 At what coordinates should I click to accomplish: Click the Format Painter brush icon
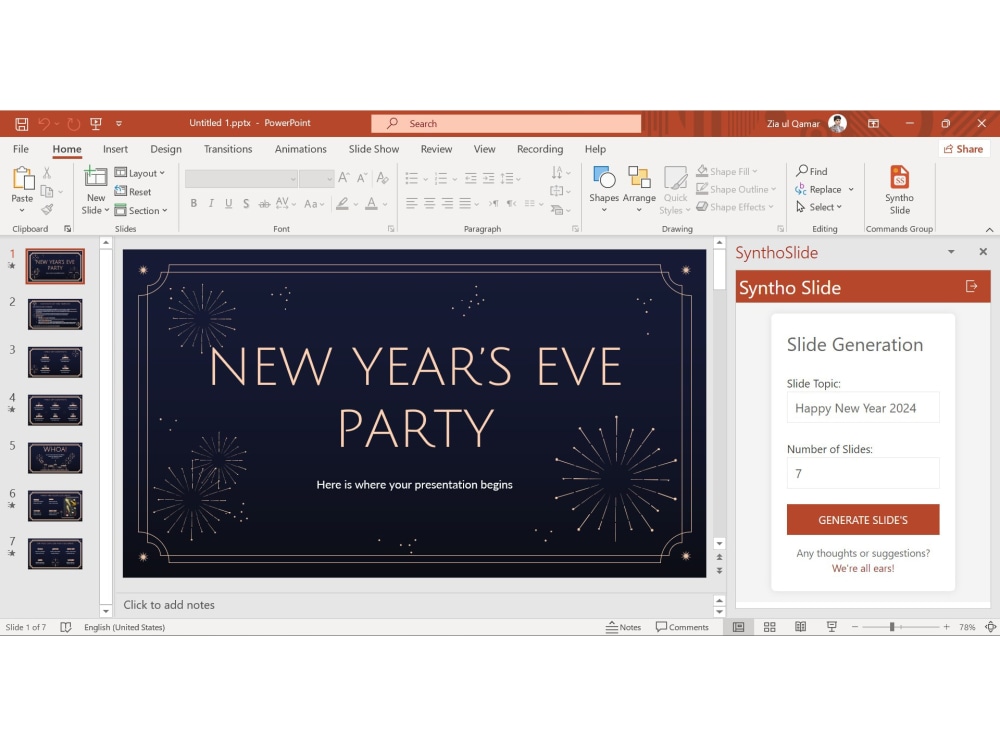point(47,209)
